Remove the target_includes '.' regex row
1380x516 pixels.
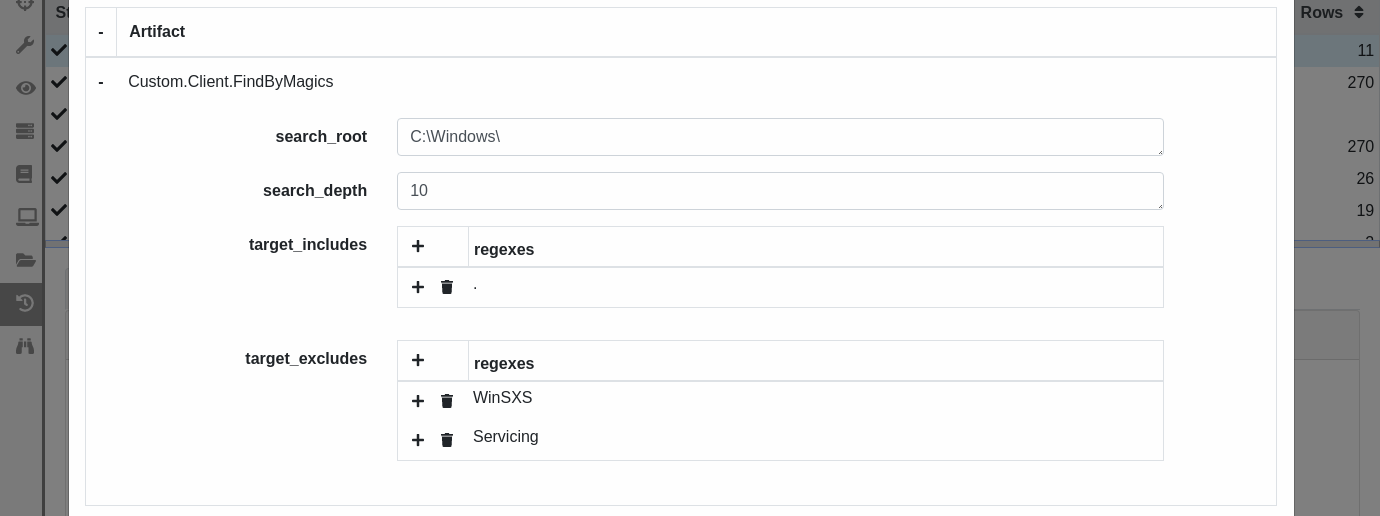[x=447, y=287]
